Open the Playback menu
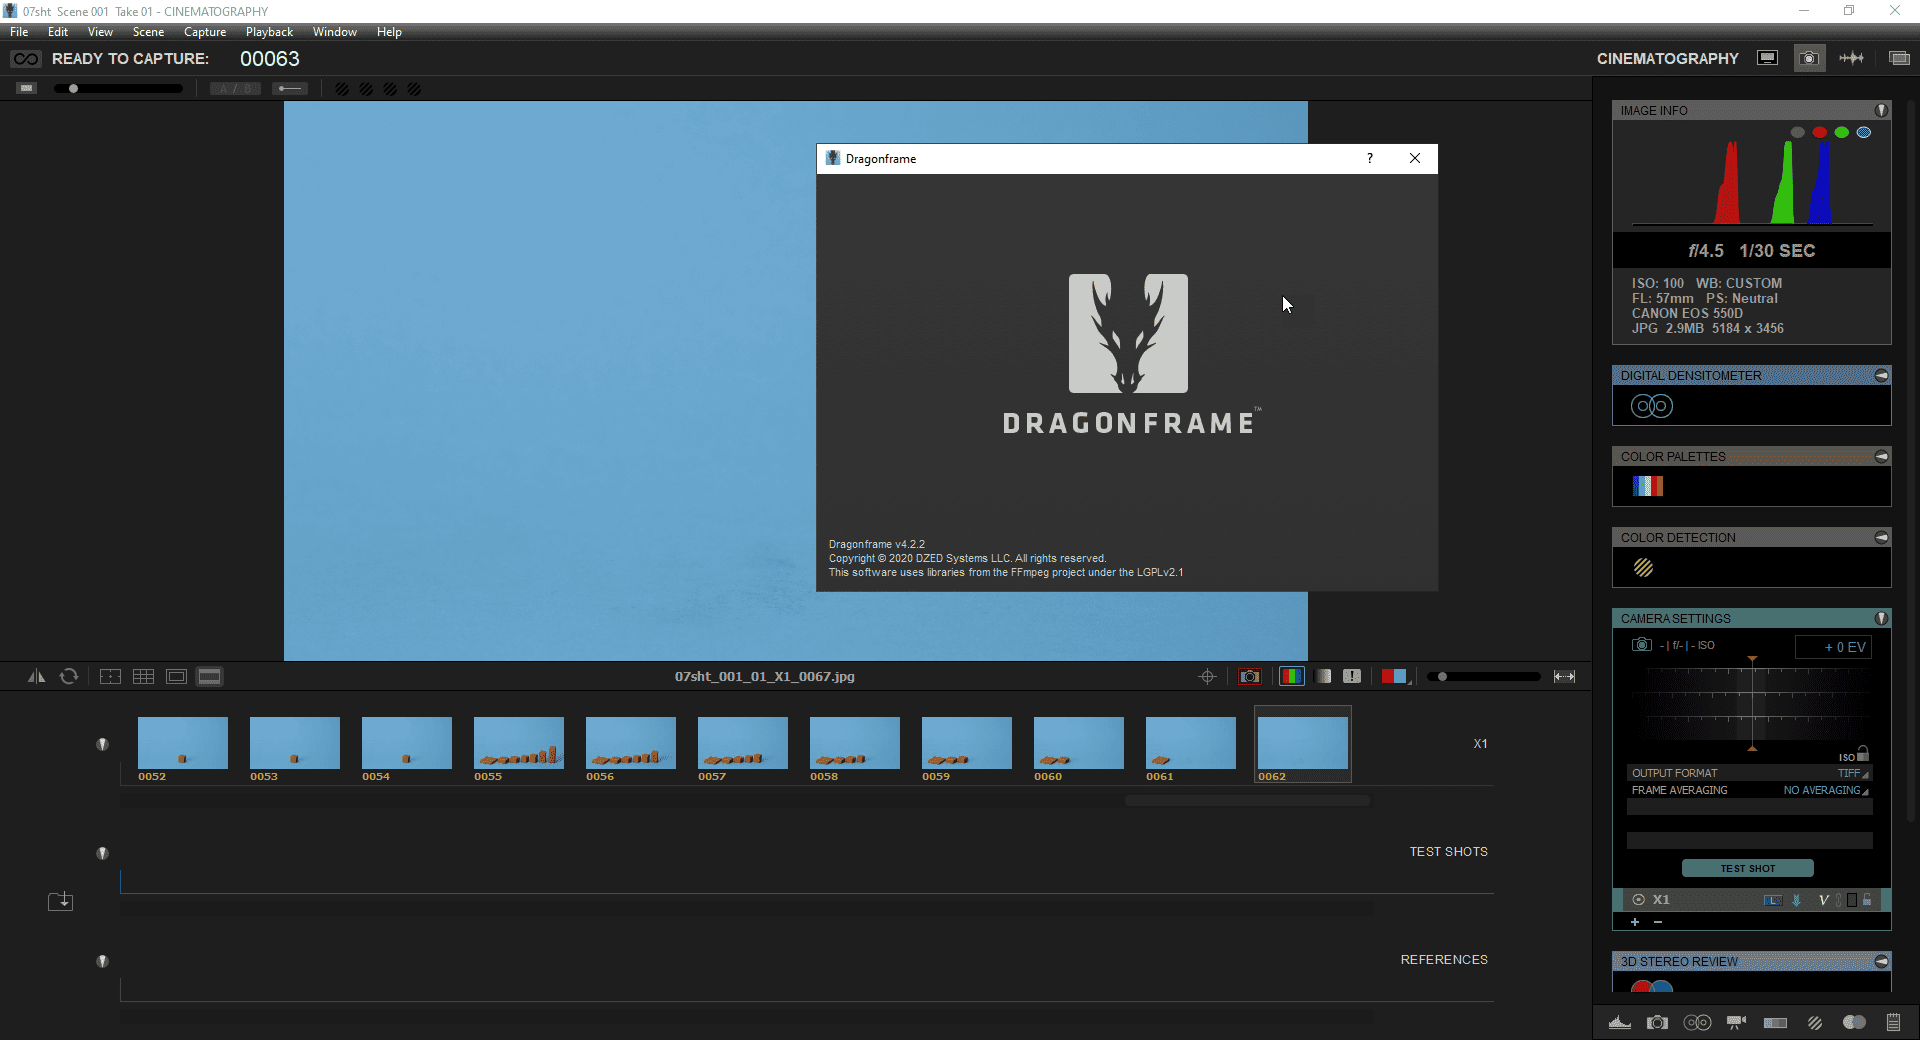This screenshot has width=1920, height=1040. (269, 32)
